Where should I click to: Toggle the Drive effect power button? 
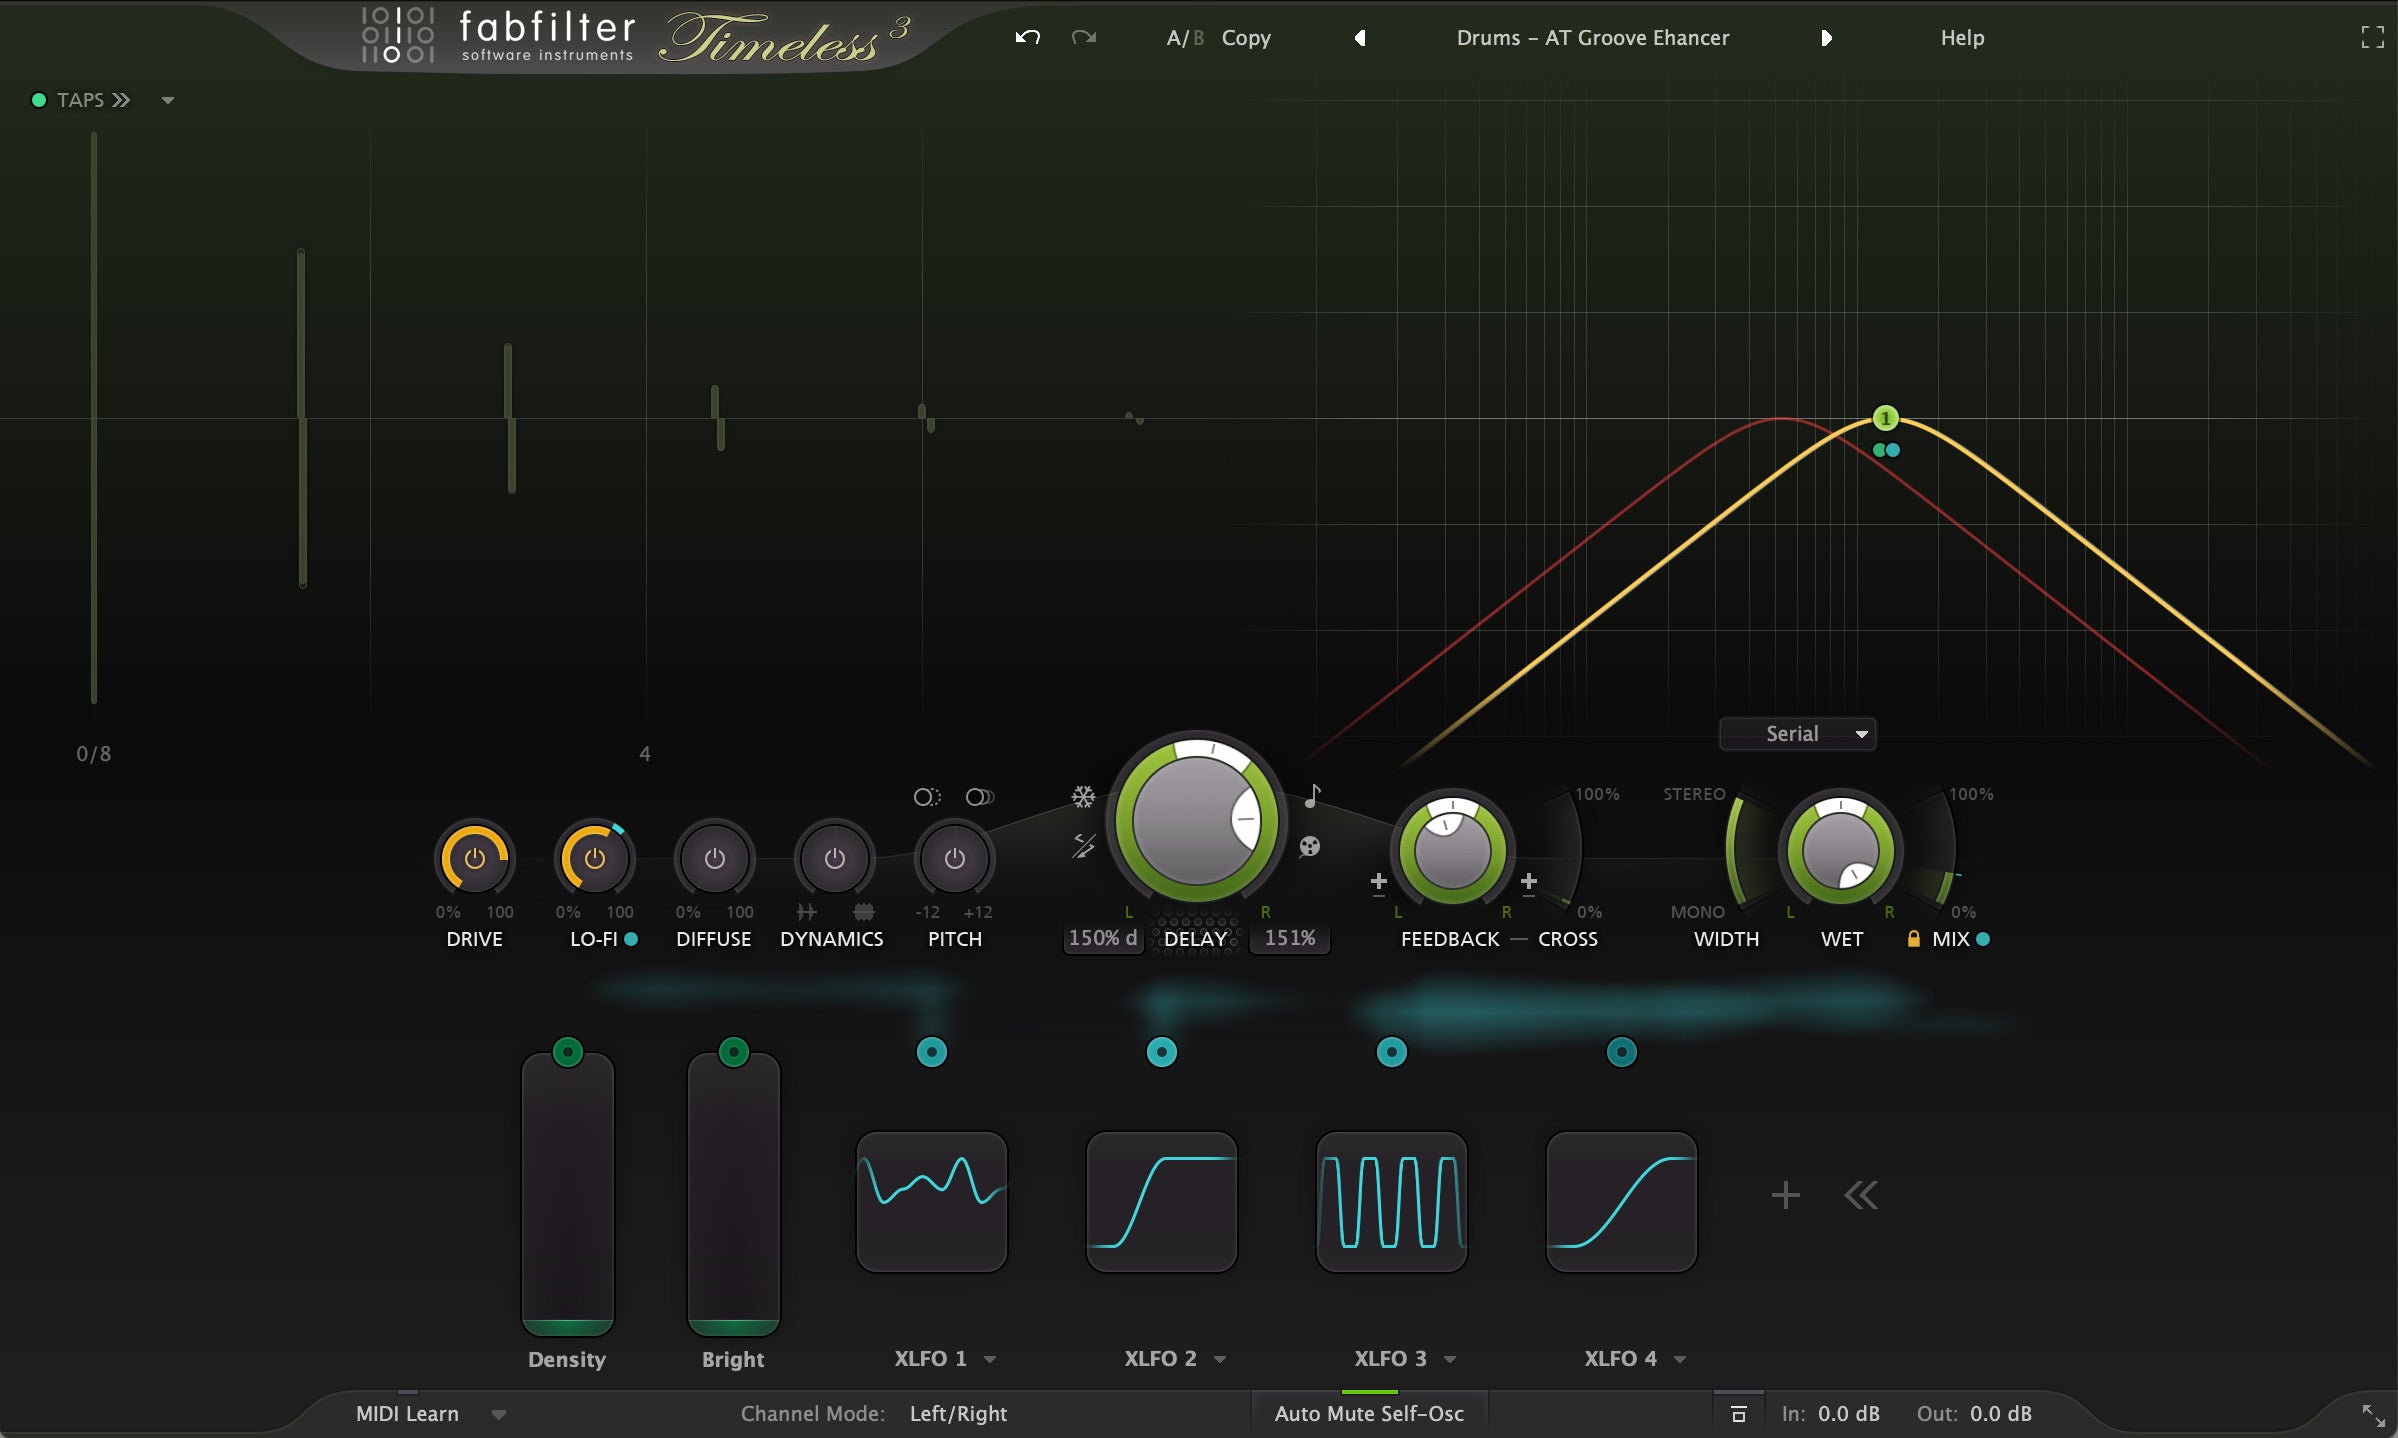[x=474, y=859]
